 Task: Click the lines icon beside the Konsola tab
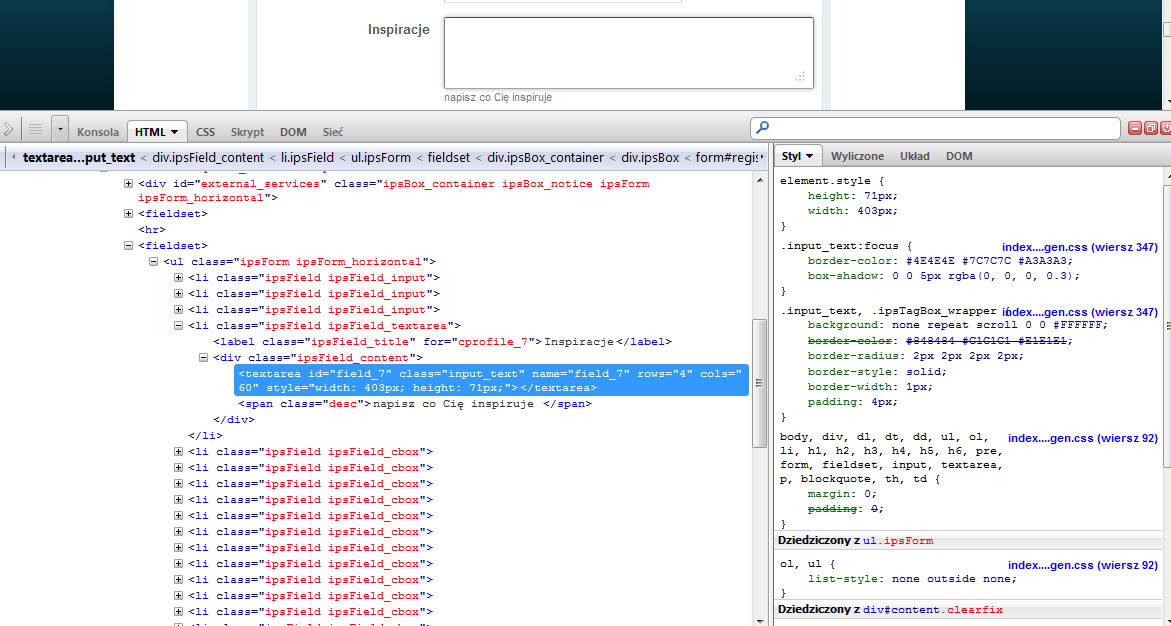click(x=35, y=129)
